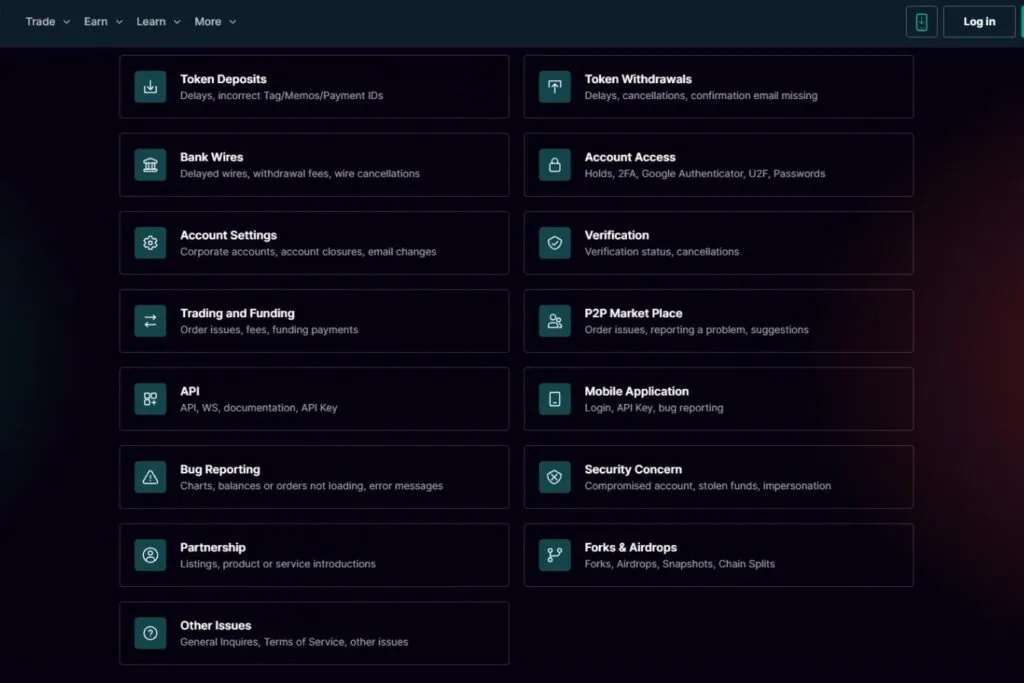Click 'Order issues, reporting a problem, suggestions' text
This screenshot has width=1024, height=683.
pyautogui.click(x=696, y=330)
